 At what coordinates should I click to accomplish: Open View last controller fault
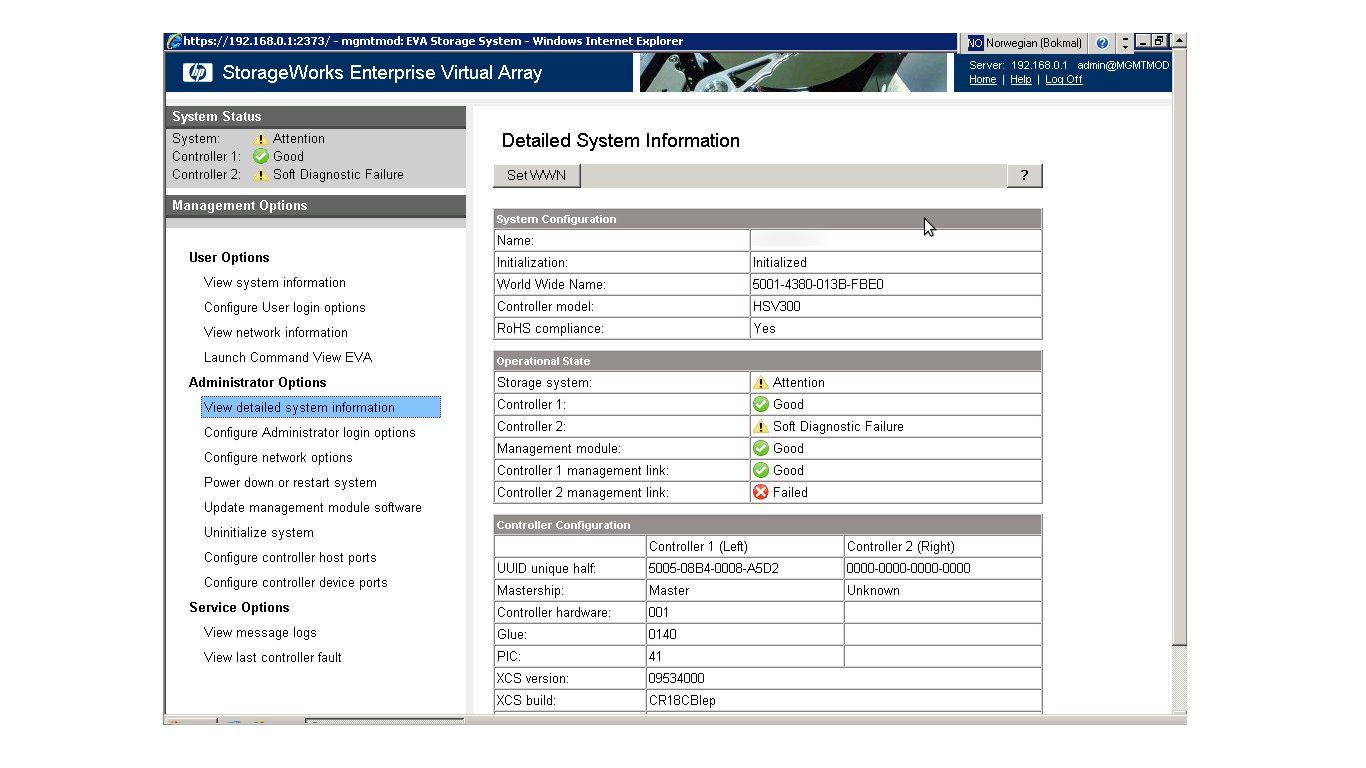[x=273, y=657]
